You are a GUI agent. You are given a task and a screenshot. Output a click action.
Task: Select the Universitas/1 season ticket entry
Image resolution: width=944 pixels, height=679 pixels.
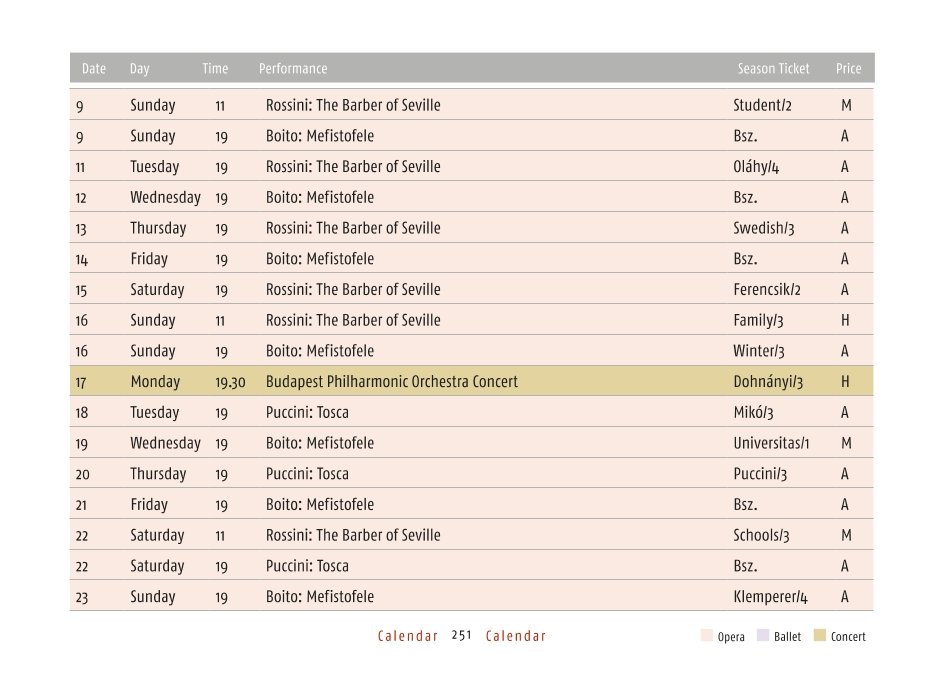pos(771,443)
